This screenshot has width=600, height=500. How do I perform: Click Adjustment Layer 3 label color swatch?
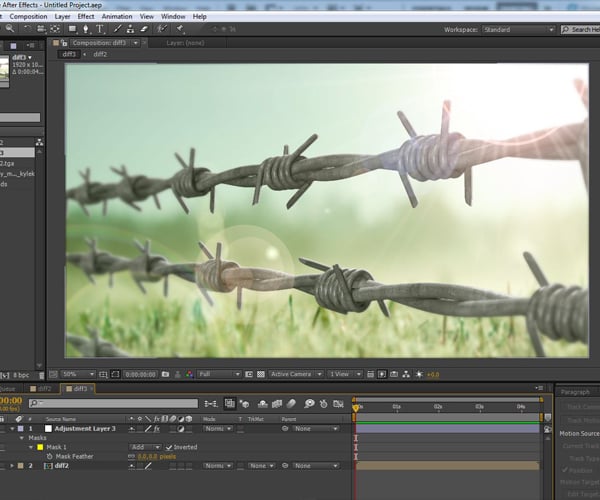coord(21,428)
